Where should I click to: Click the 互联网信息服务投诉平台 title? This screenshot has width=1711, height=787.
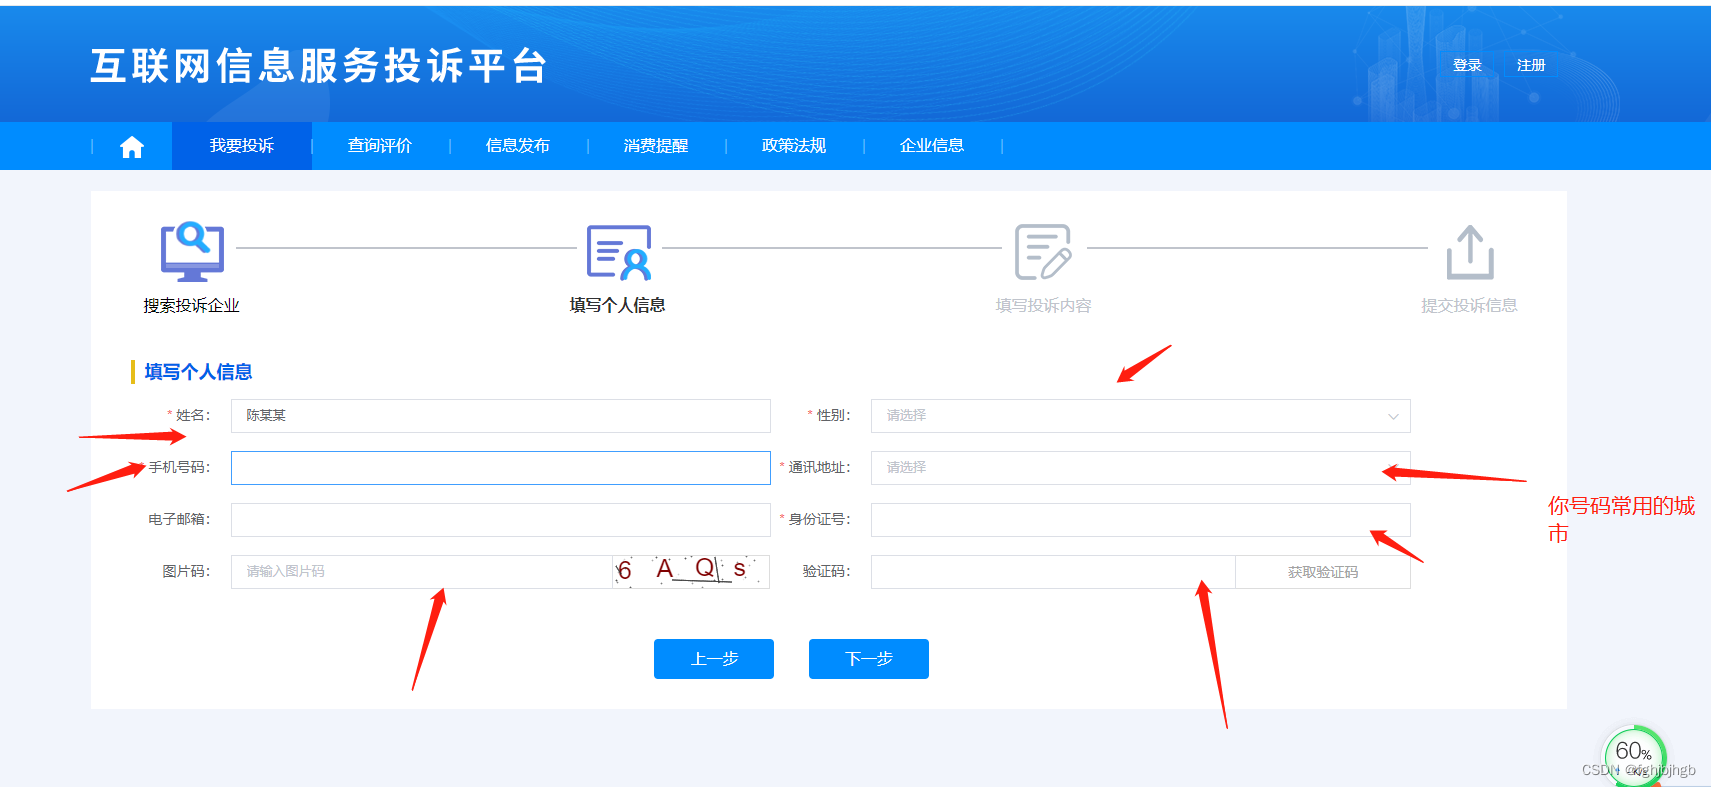coord(319,67)
